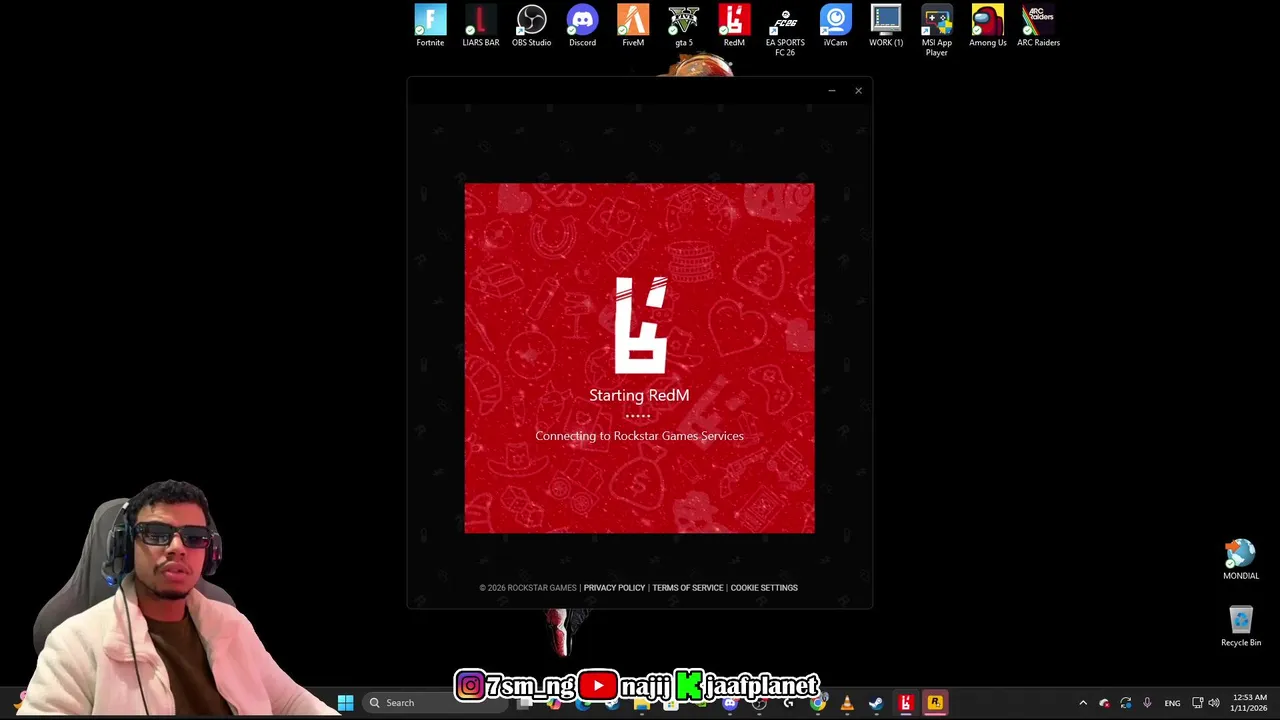The image size is (1280, 720).
Task: Select the MSI App Player desktop icon
Action: tap(937, 30)
